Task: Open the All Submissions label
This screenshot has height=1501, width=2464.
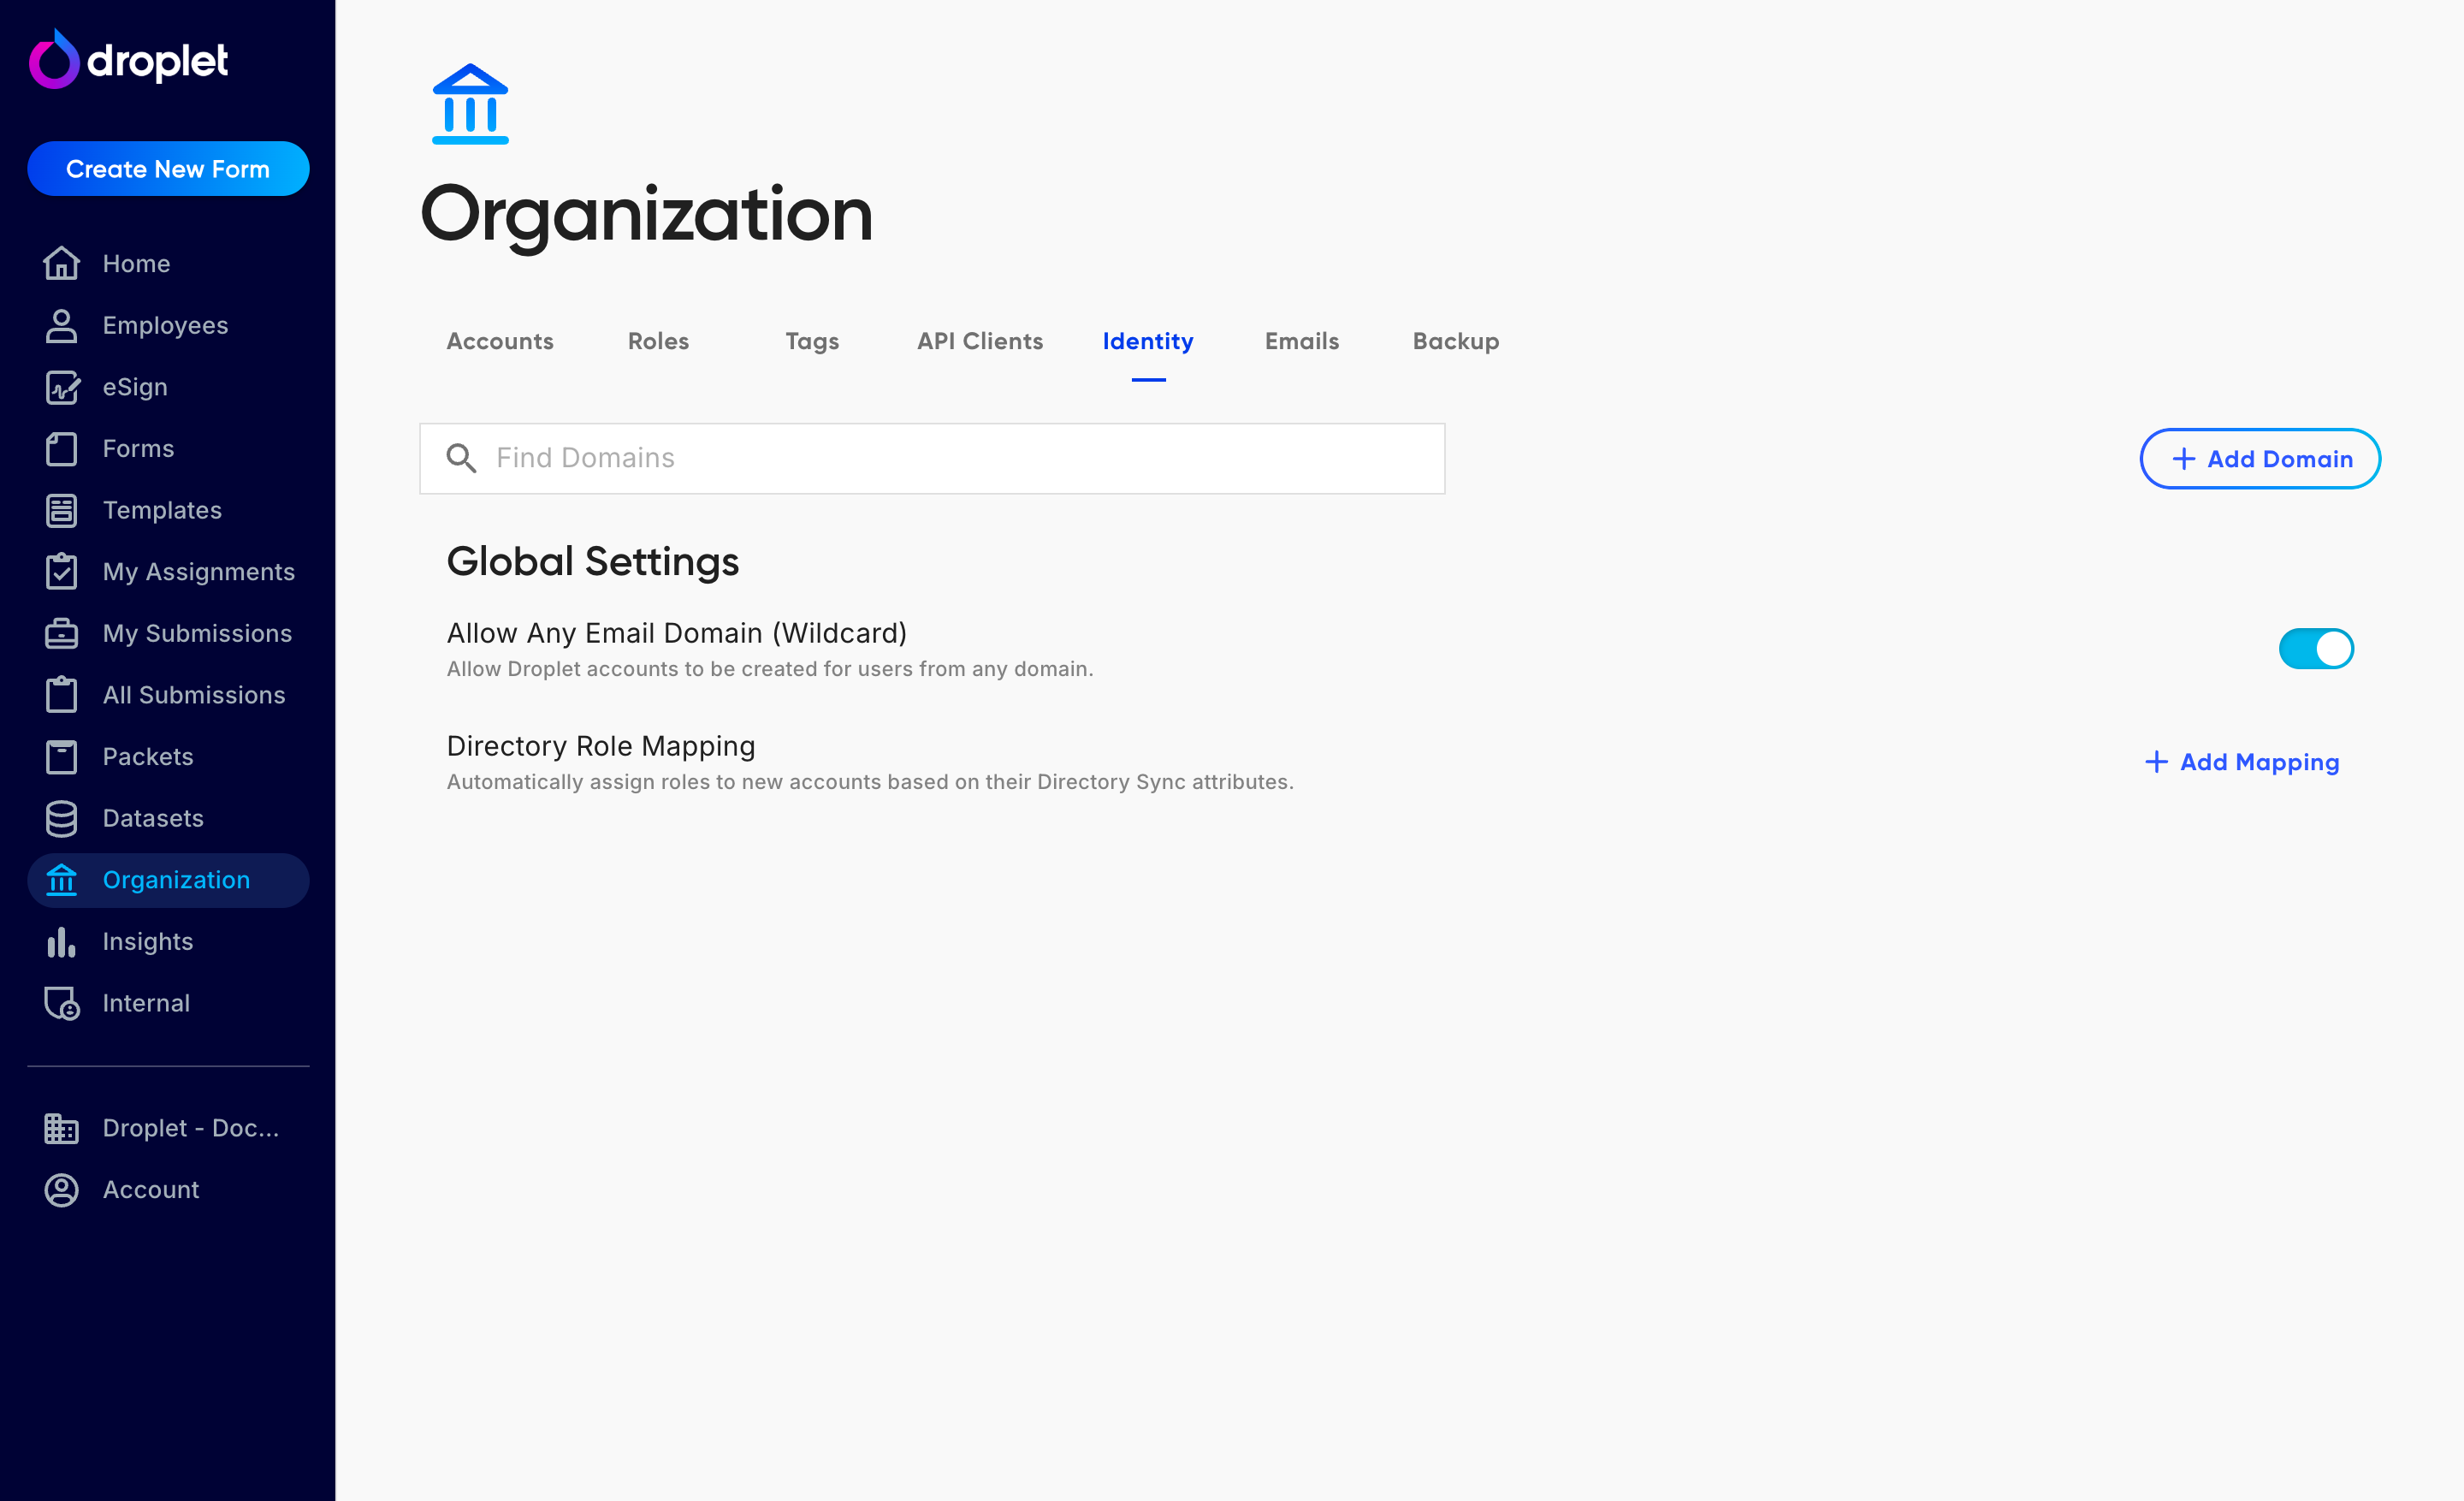Action: 194,695
